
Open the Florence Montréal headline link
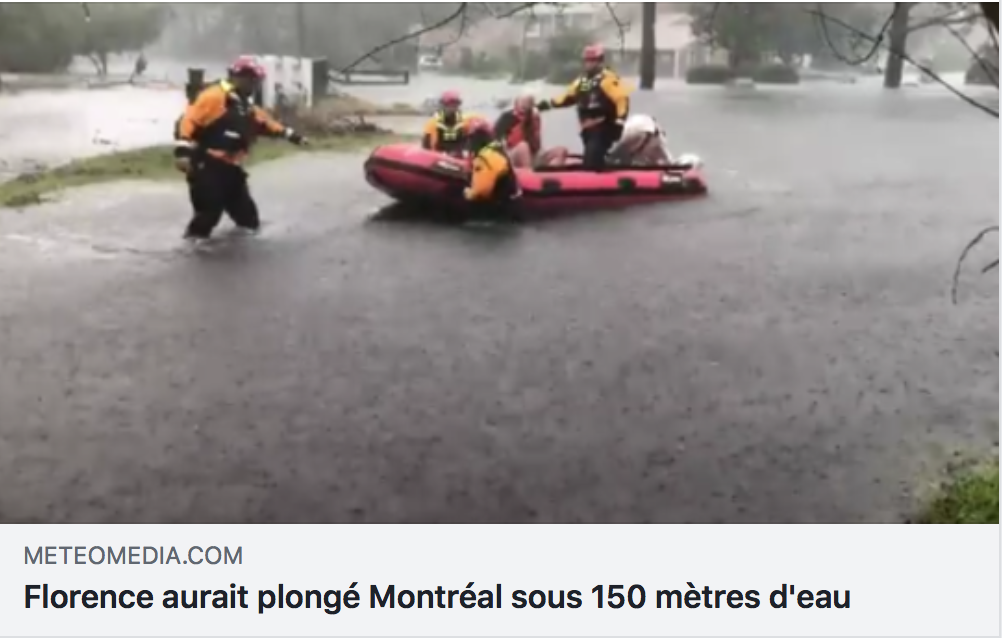437,597
